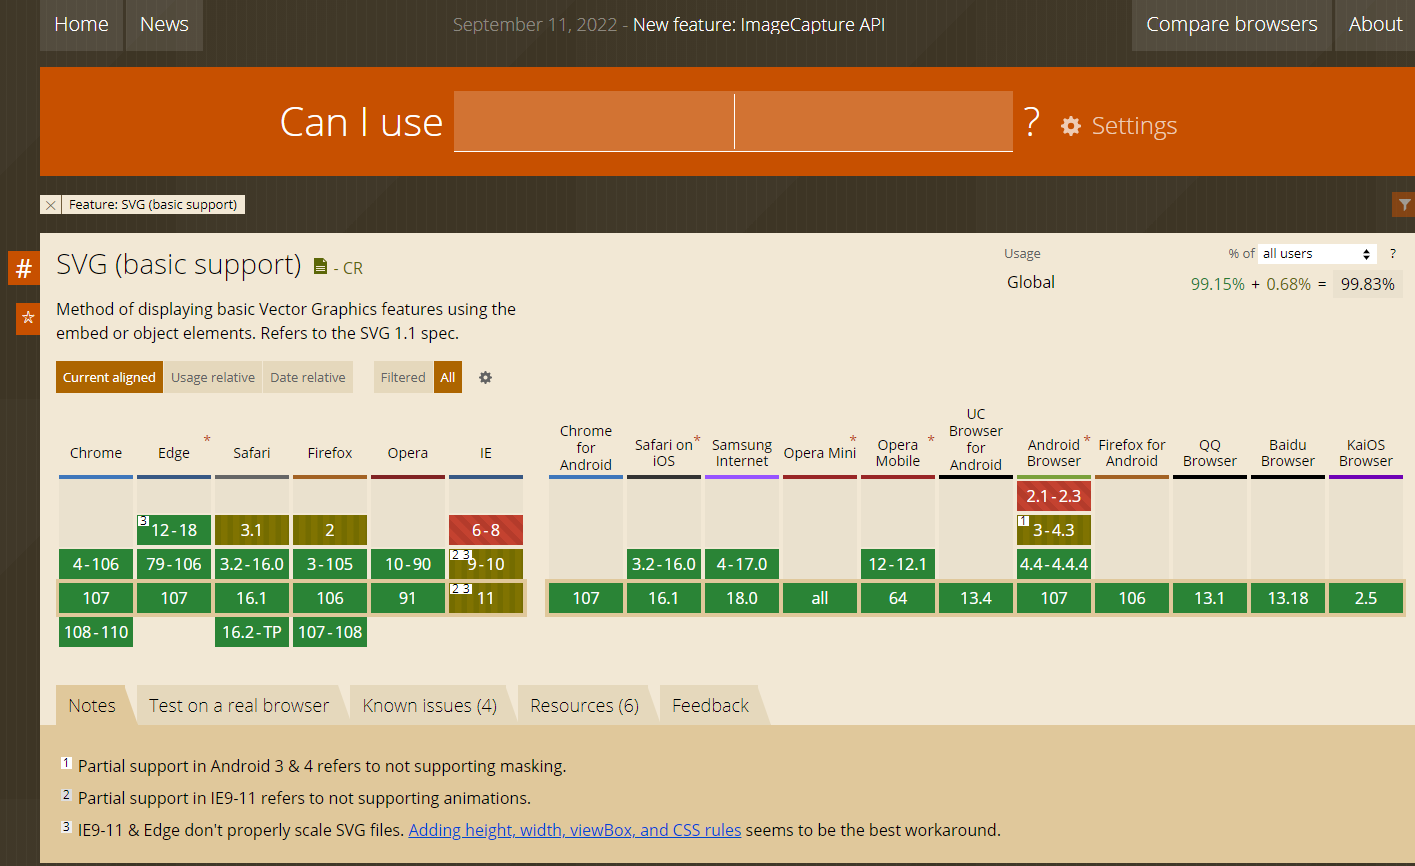Close the SVG basic support feature tag
Screen dimensions: 1415x866
(51, 205)
